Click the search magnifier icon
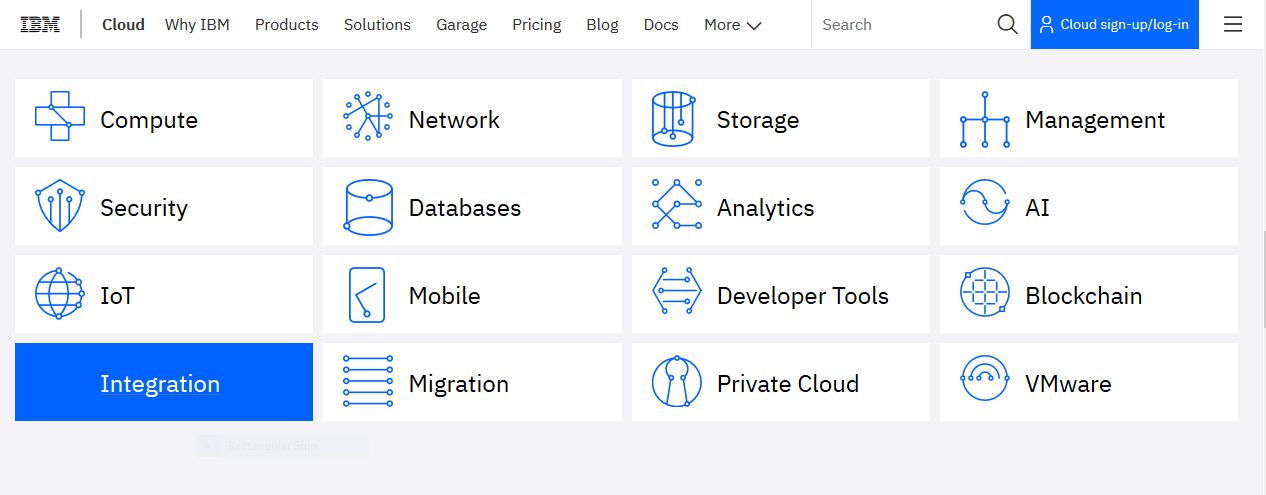This screenshot has width=1266, height=495. coord(1007,25)
